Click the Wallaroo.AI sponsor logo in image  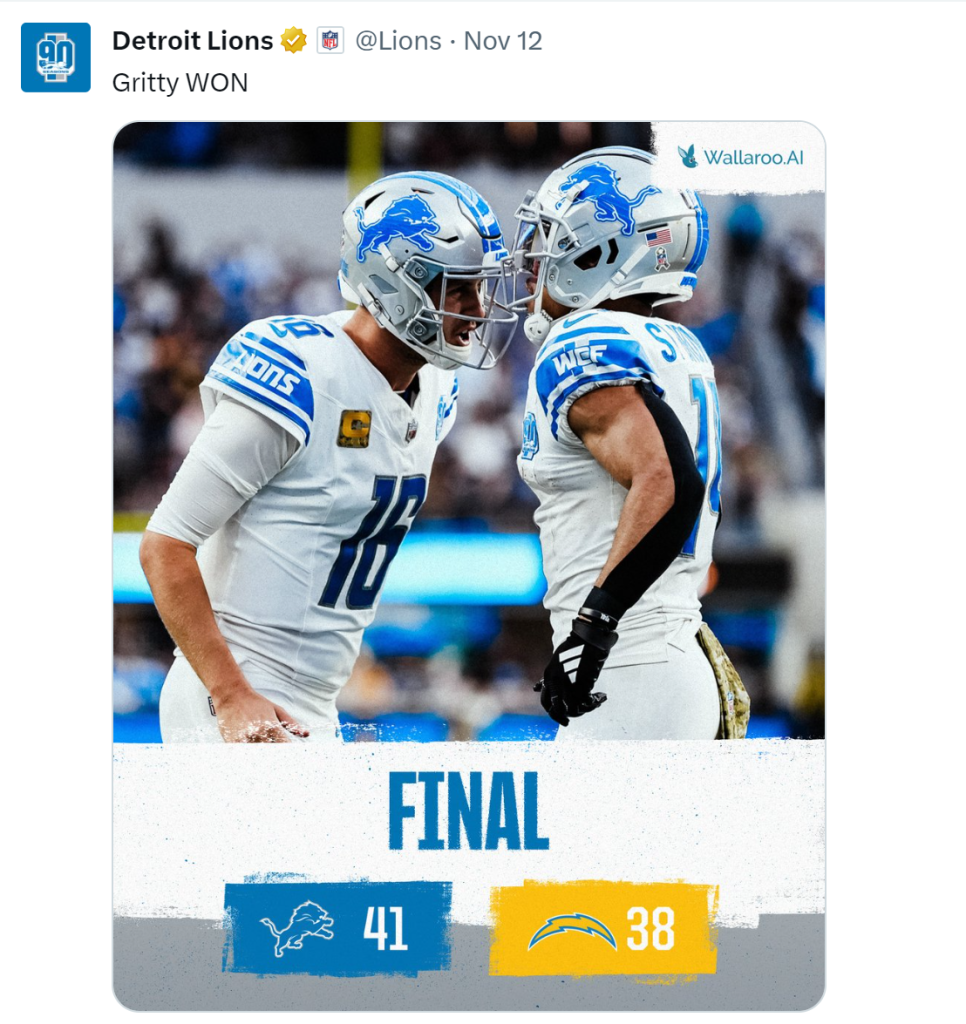click(740, 157)
